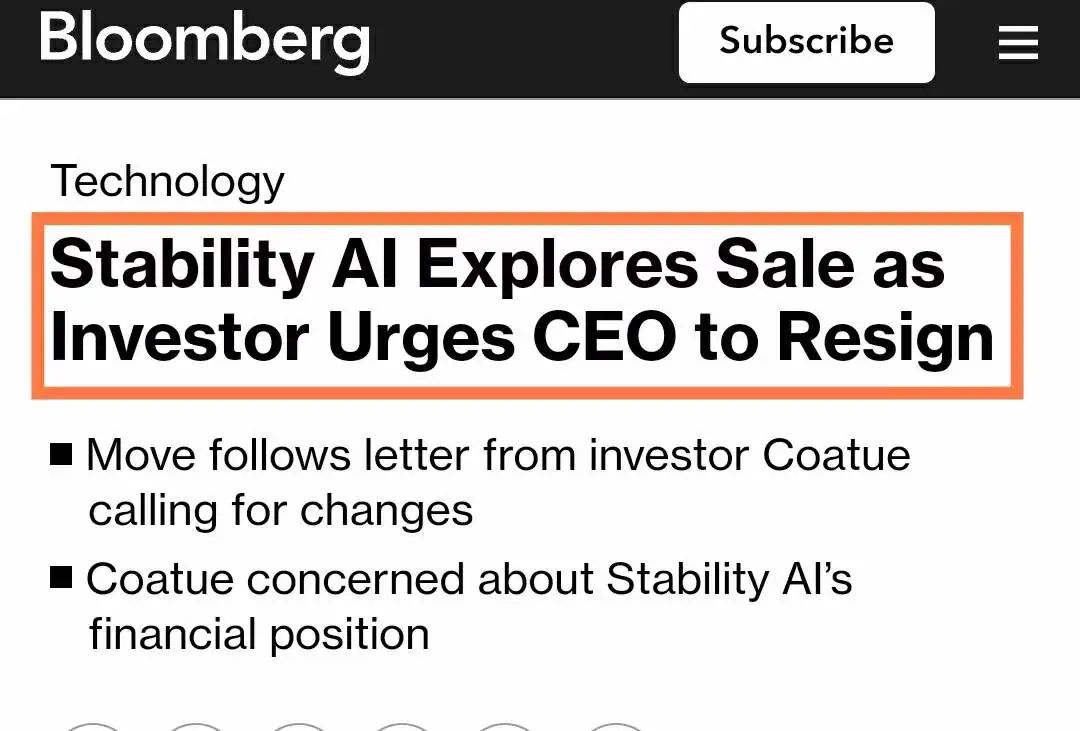
Task: Tap the fourth share circle icon
Action: pos(402,726)
